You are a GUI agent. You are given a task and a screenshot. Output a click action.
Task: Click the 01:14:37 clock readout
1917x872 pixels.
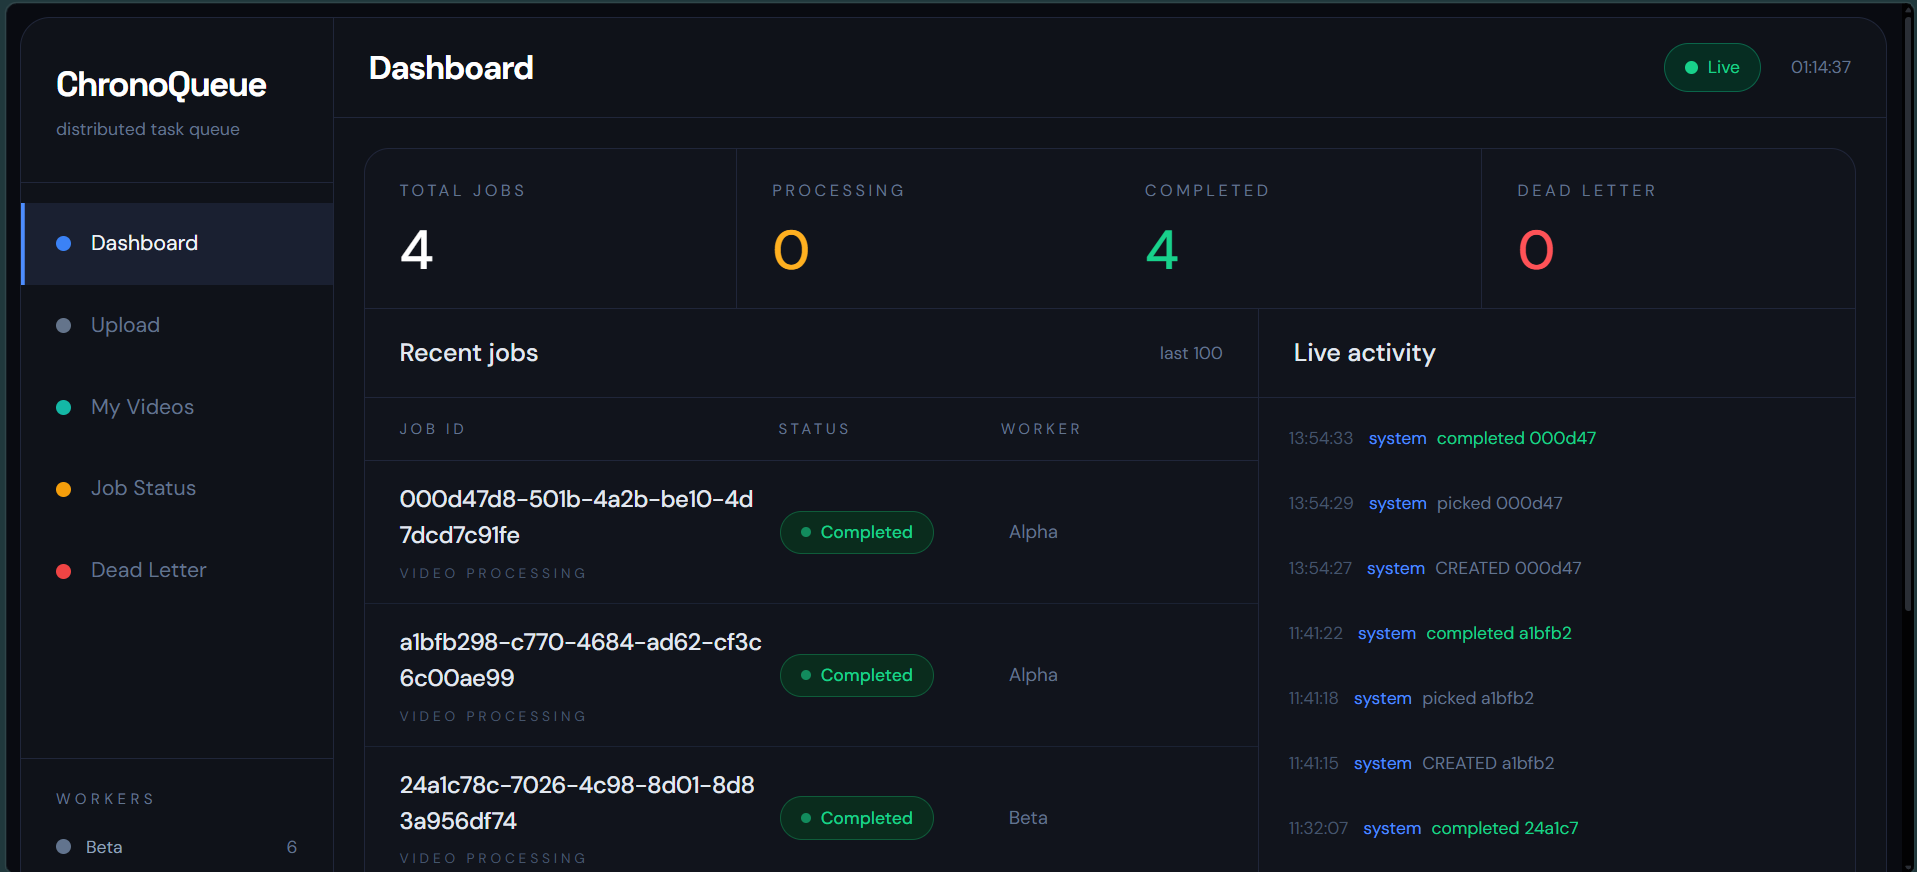(x=1820, y=67)
